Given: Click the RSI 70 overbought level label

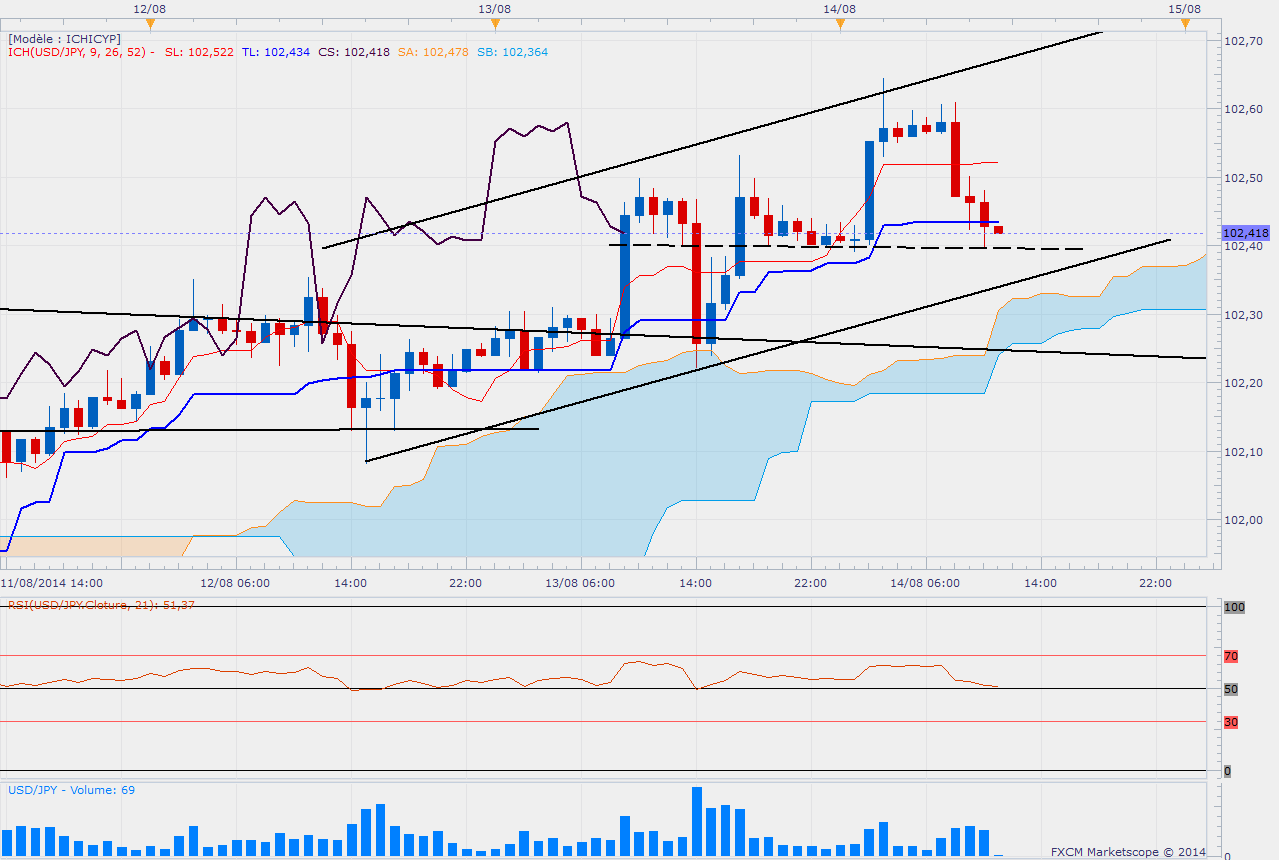Looking at the screenshot, I should click(x=1231, y=656).
